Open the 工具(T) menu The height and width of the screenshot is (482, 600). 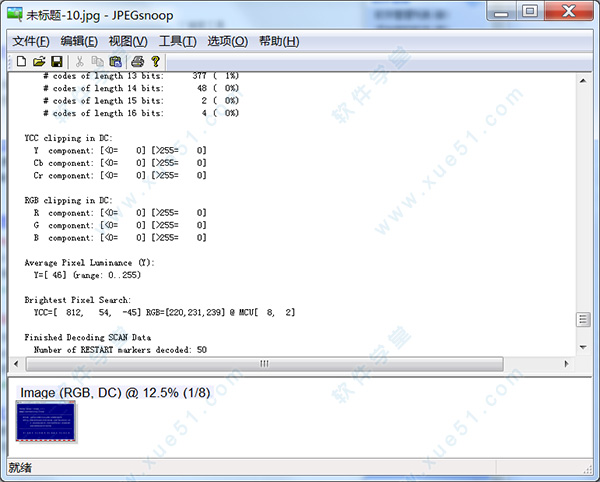178,41
